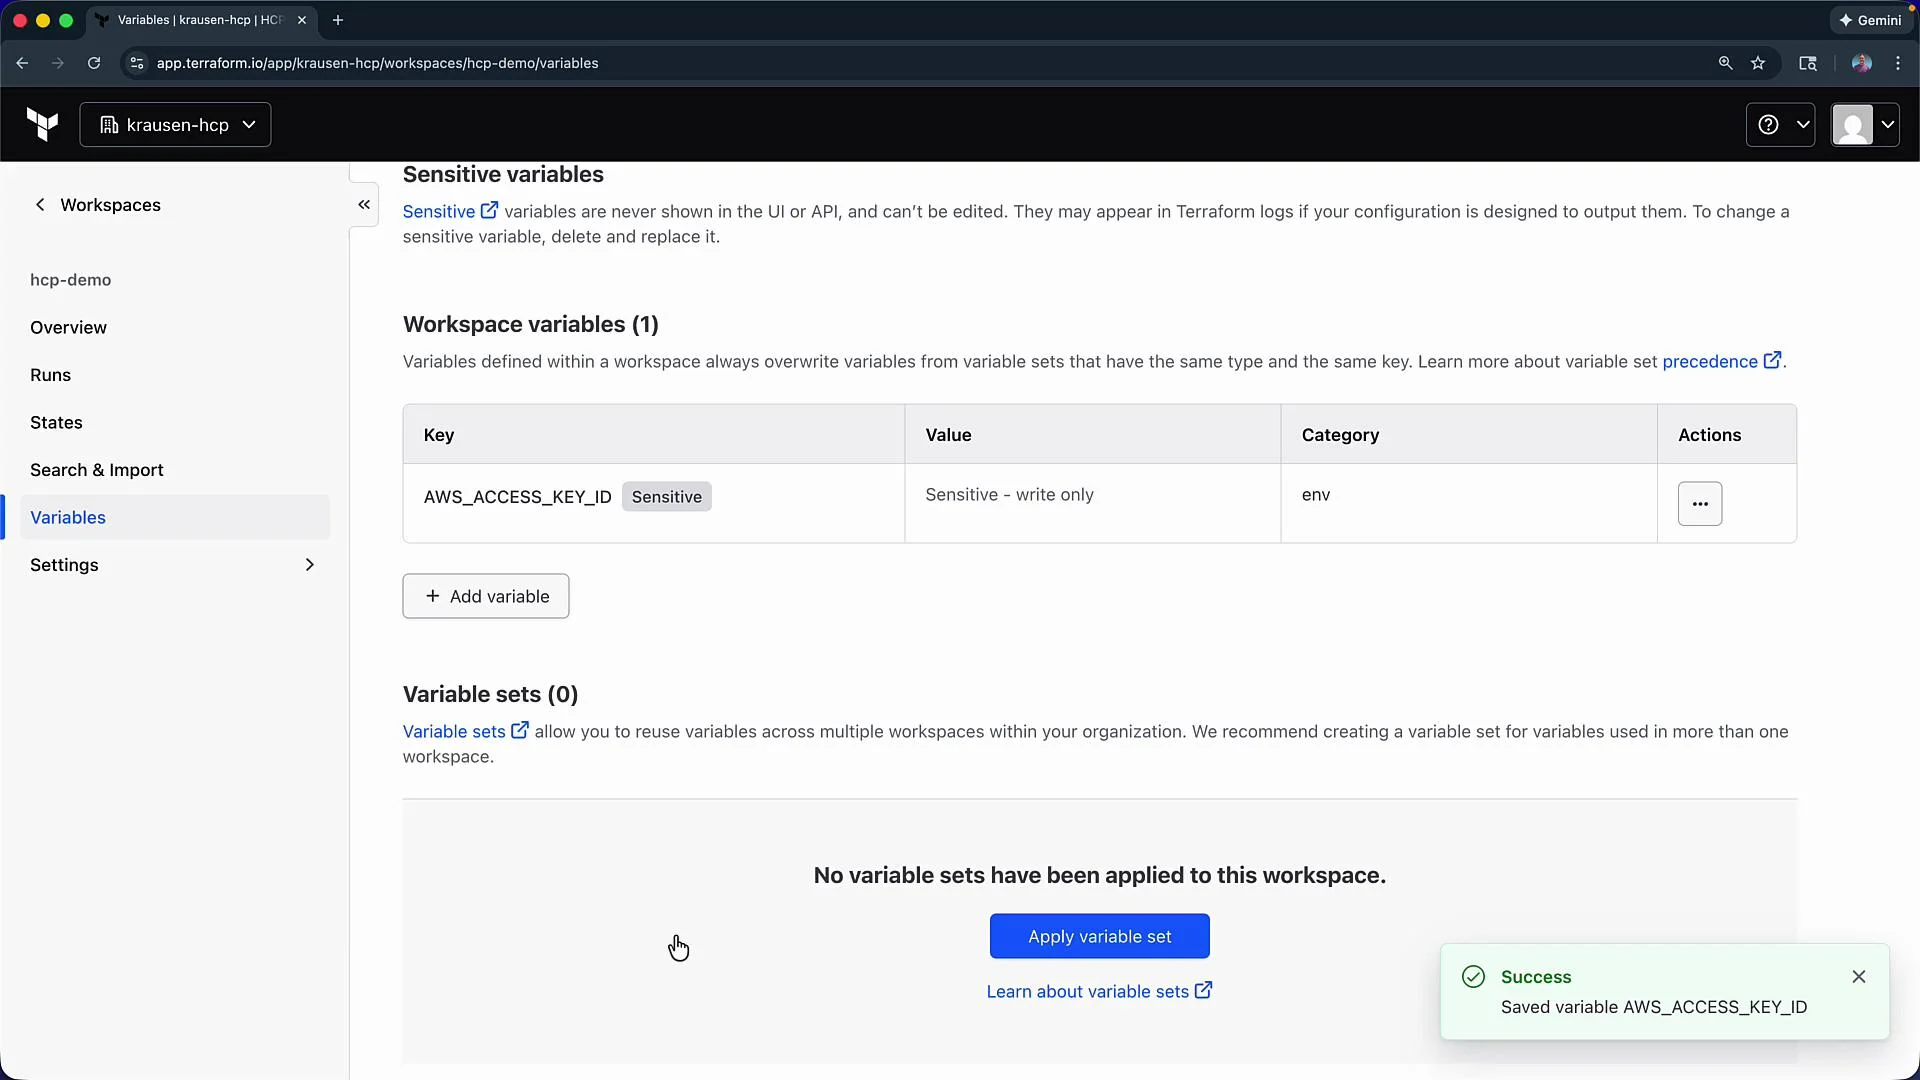The height and width of the screenshot is (1080, 1920).
Task: Bookmark this page with star icon
Action: pyautogui.click(x=1758, y=63)
